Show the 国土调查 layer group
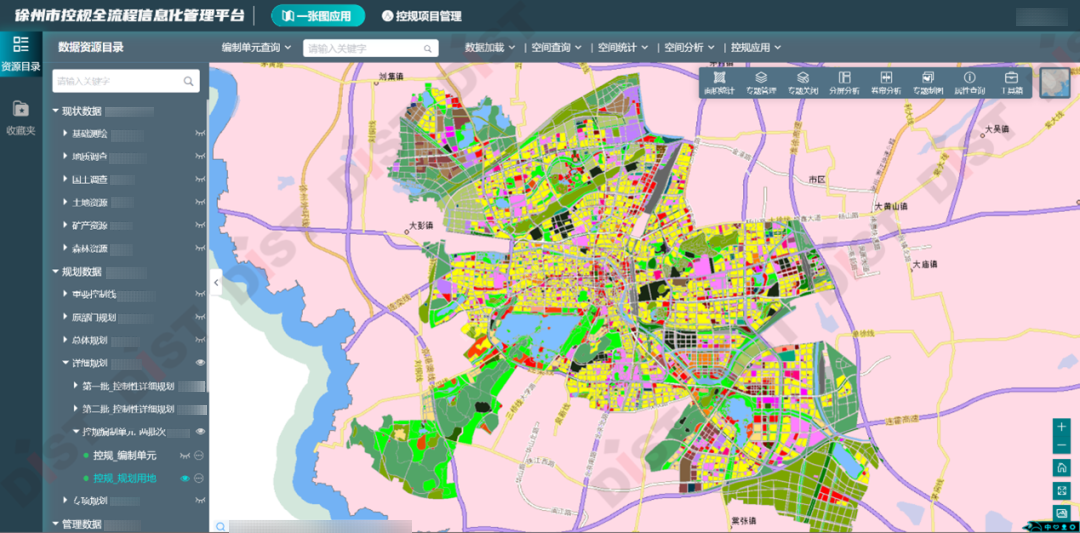The height and width of the screenshot is (533, 1080). tap(200, 179)
